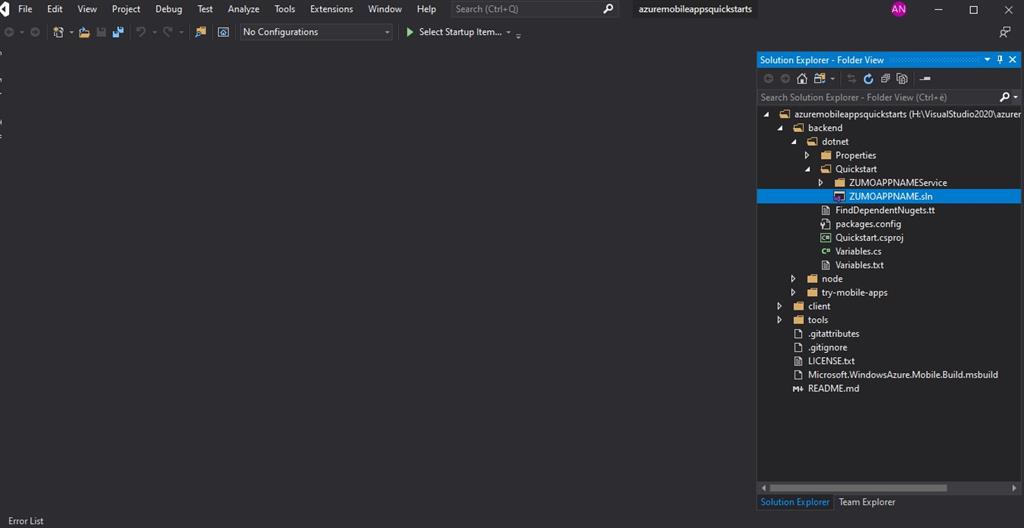Click the New Project toolbar icon
The height and width of the screenshot is (528, 1024).
[58, 32]
